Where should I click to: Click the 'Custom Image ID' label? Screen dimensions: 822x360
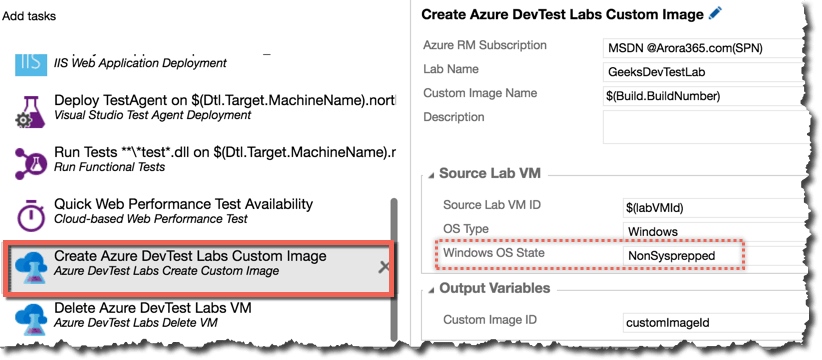point(490,320)
